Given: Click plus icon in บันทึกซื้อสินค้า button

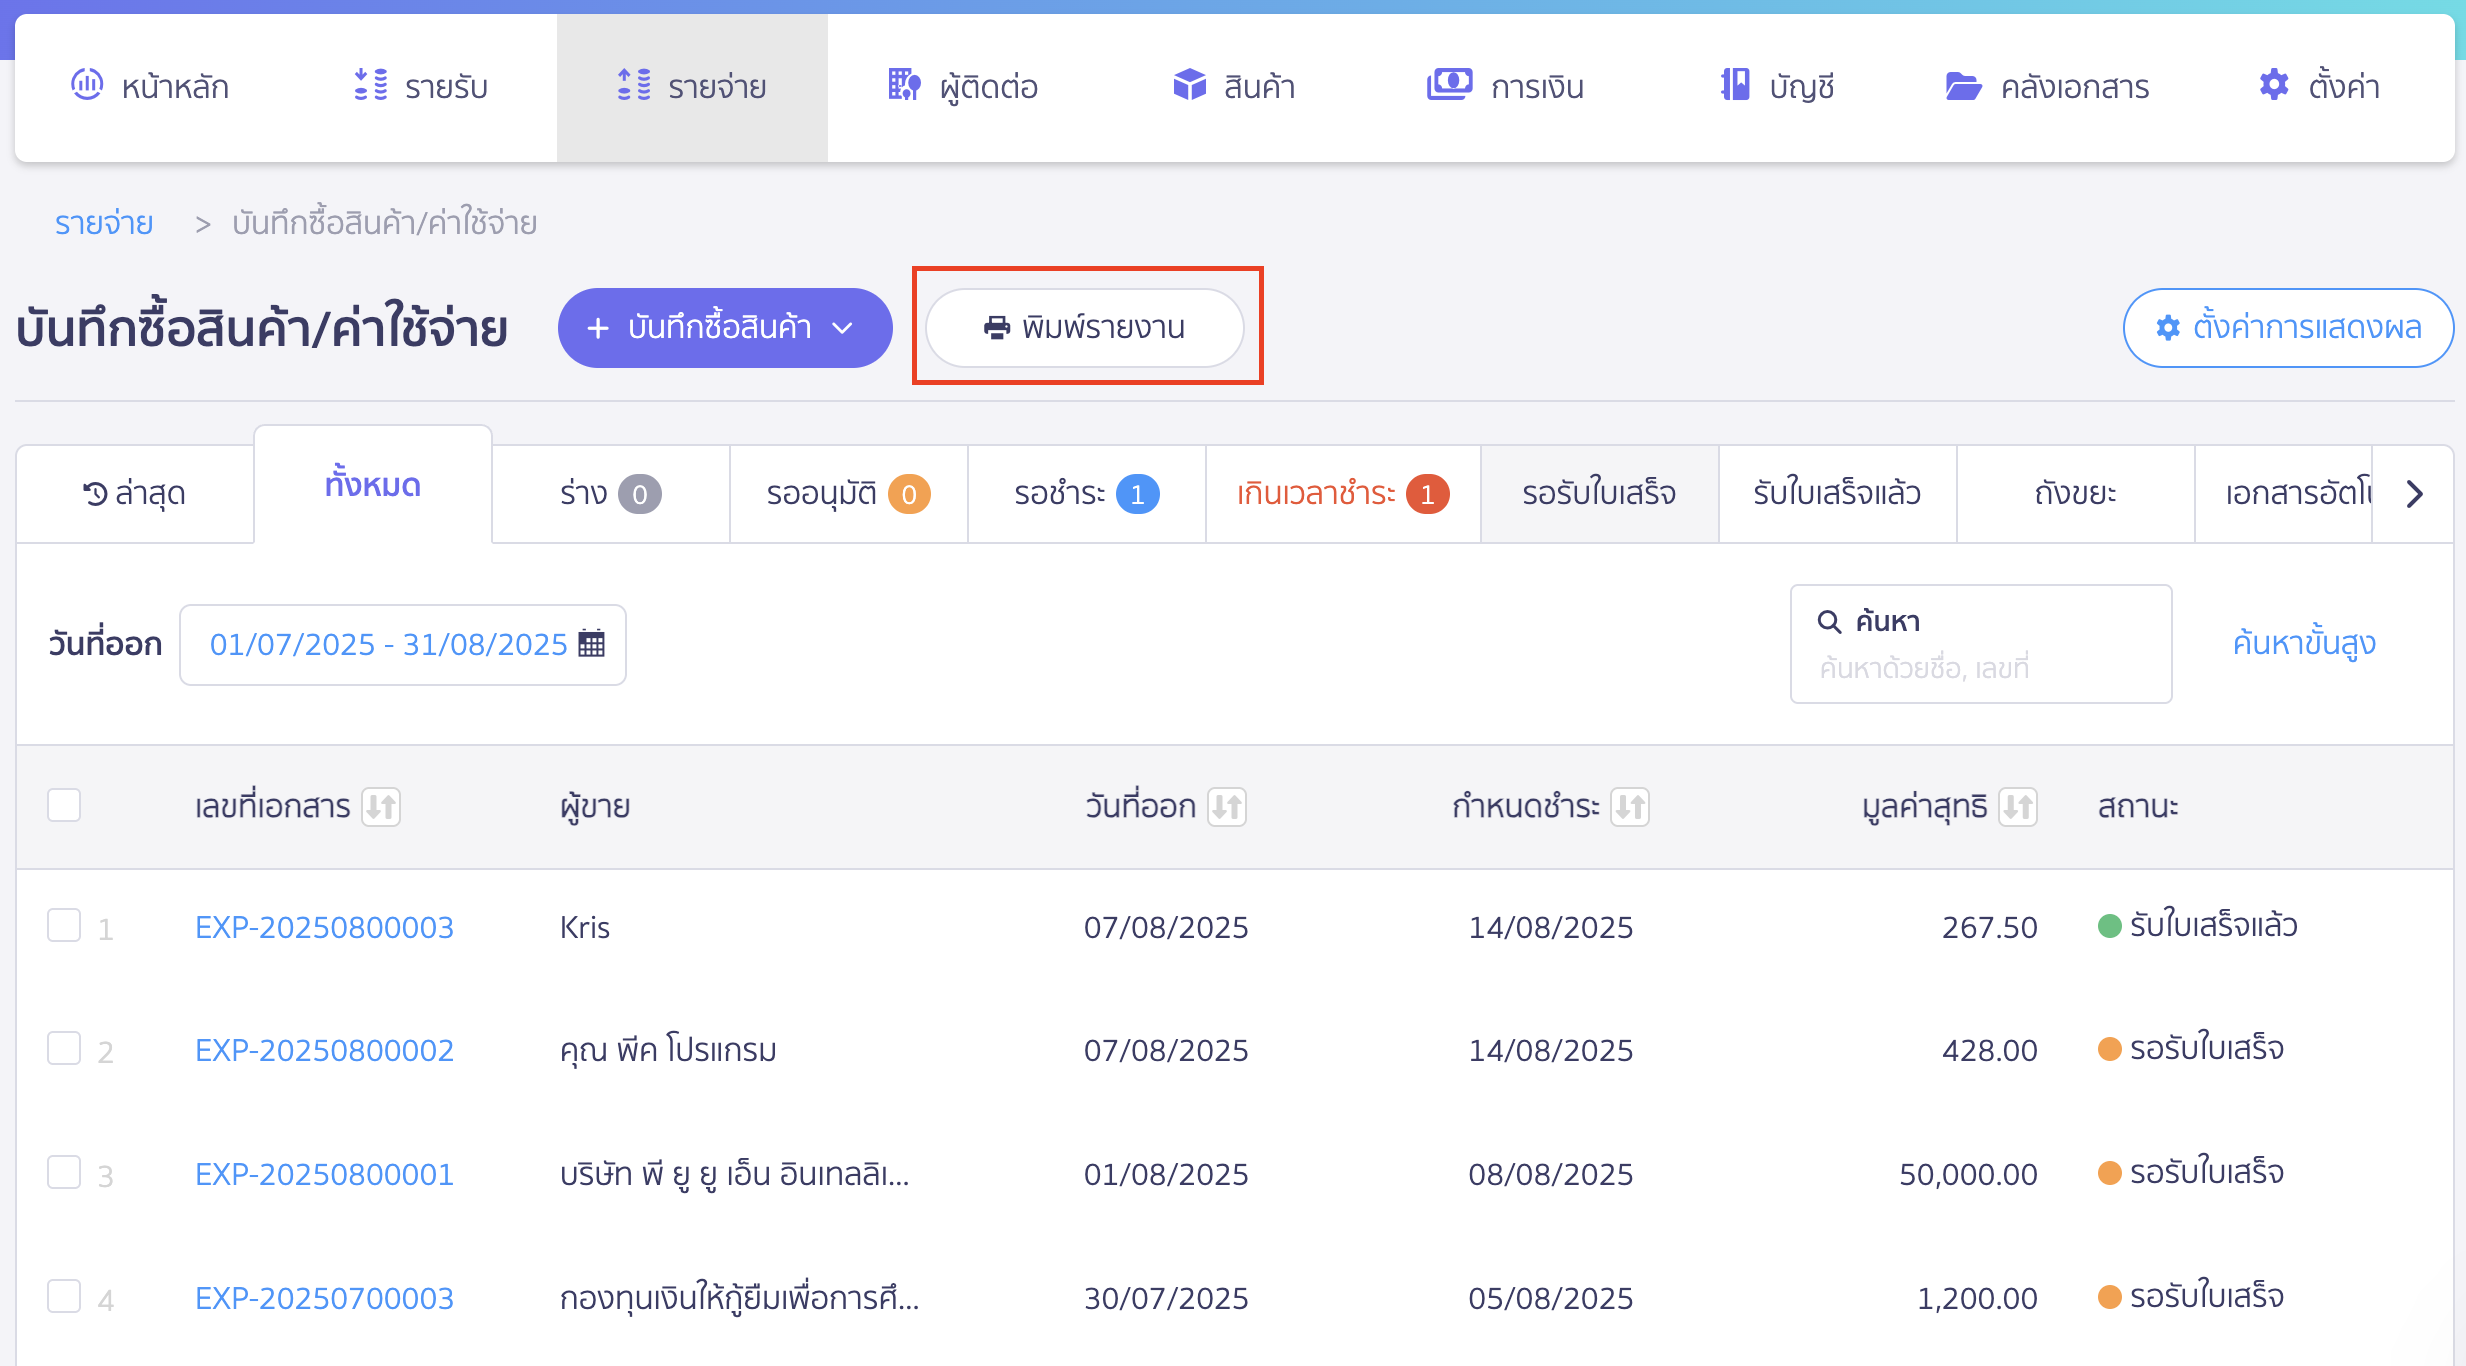Looking at the screenshot, I should tap(598, 328).
